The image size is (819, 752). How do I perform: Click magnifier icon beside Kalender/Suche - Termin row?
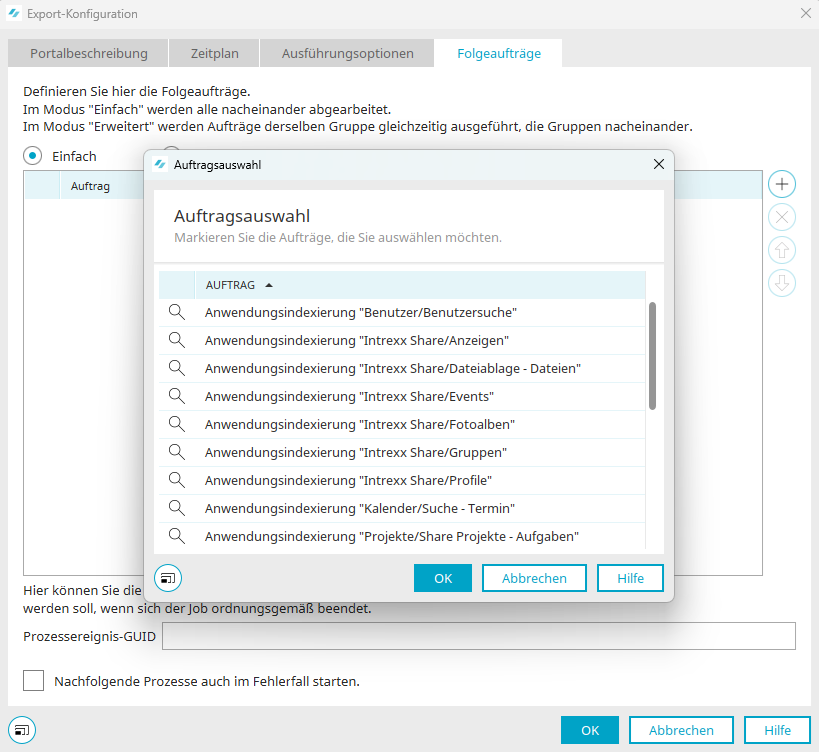tap(177, 508)
